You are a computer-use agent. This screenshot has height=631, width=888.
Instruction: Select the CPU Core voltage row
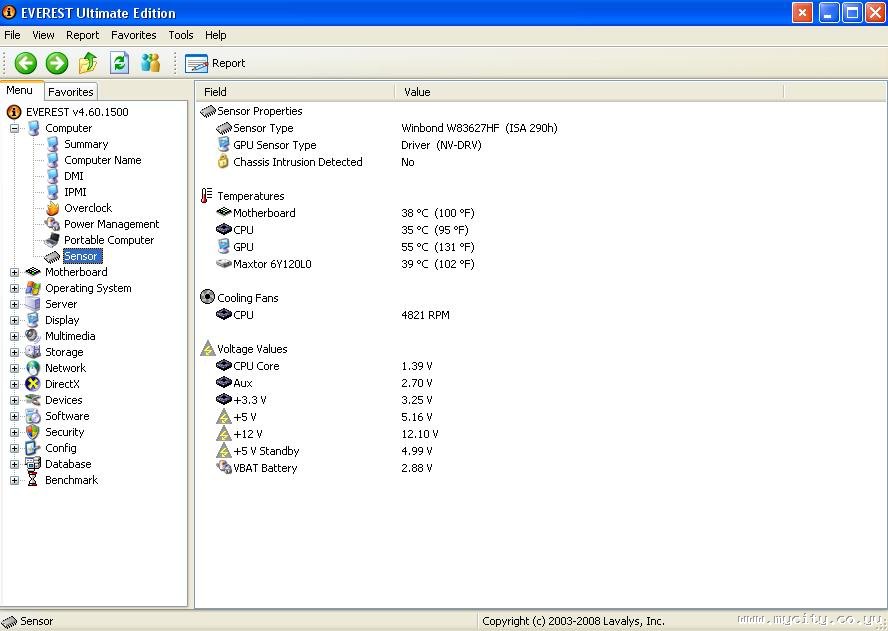pos(256,366)
